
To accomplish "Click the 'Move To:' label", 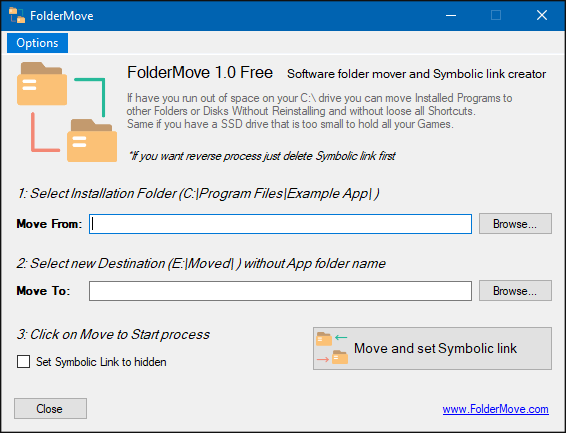I will [43, 291].
